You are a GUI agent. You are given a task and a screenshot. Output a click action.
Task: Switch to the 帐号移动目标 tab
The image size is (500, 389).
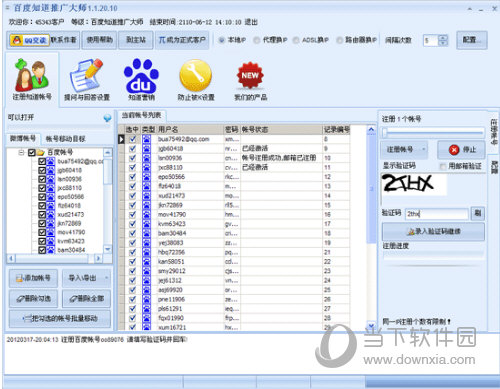[x=66, y=139]
